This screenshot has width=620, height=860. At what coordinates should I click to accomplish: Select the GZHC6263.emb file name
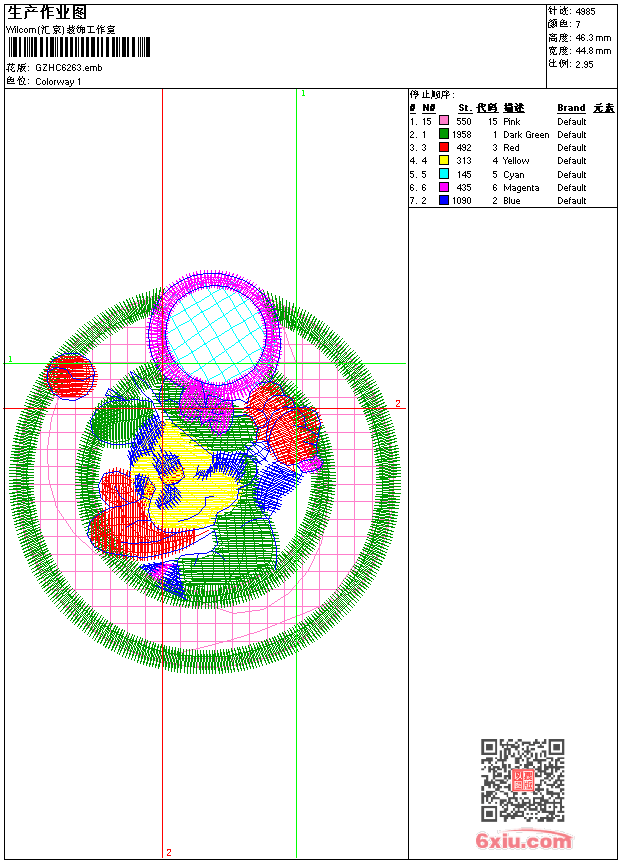click(68, 68)
